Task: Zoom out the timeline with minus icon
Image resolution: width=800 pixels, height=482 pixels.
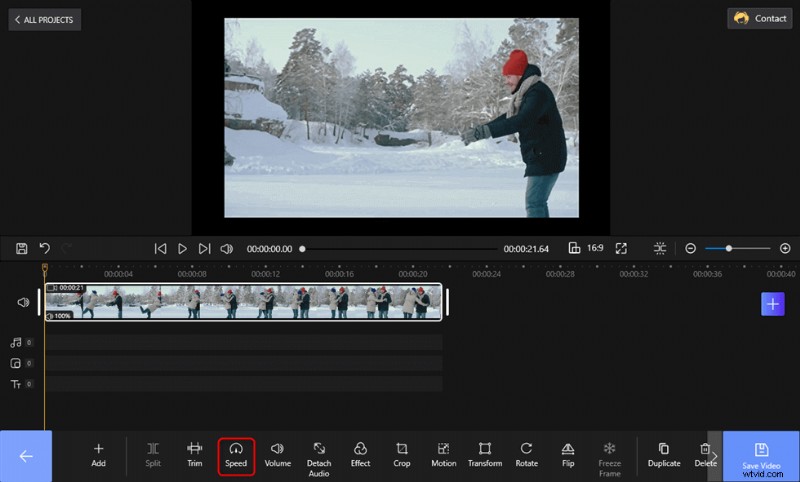Action: [690, 248]
